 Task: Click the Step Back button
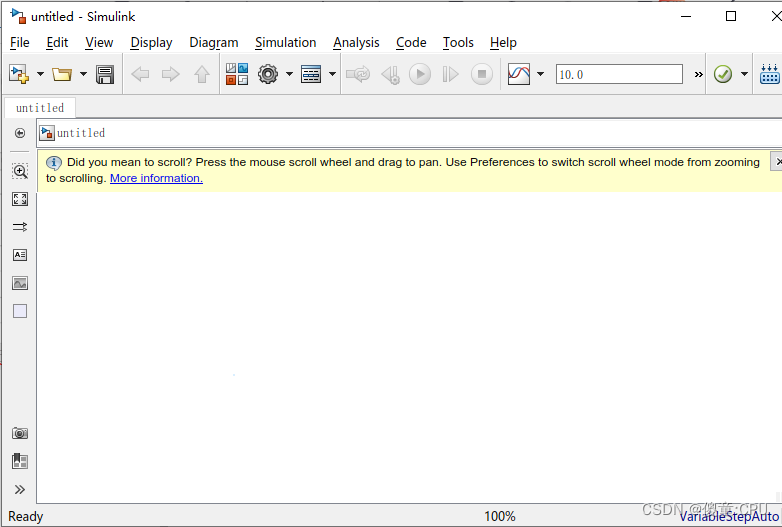[390, 74]
